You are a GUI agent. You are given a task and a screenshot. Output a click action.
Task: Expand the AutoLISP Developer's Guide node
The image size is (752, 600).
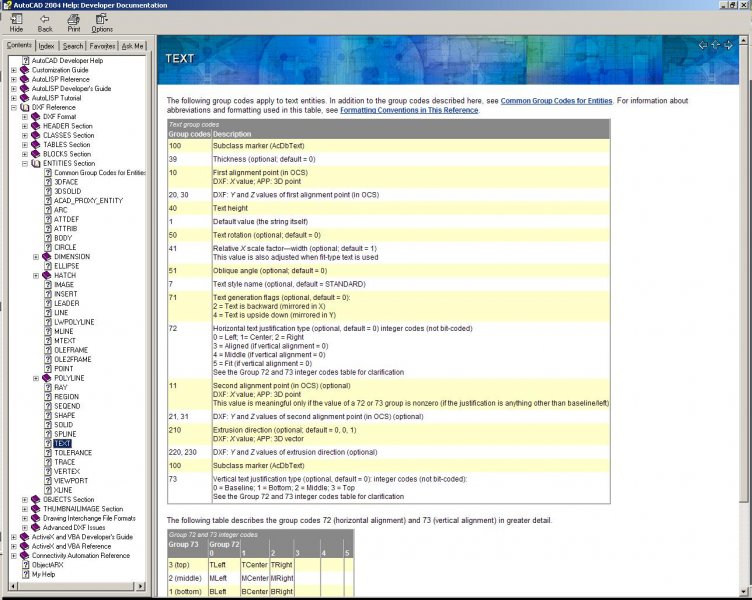[13, 89]
